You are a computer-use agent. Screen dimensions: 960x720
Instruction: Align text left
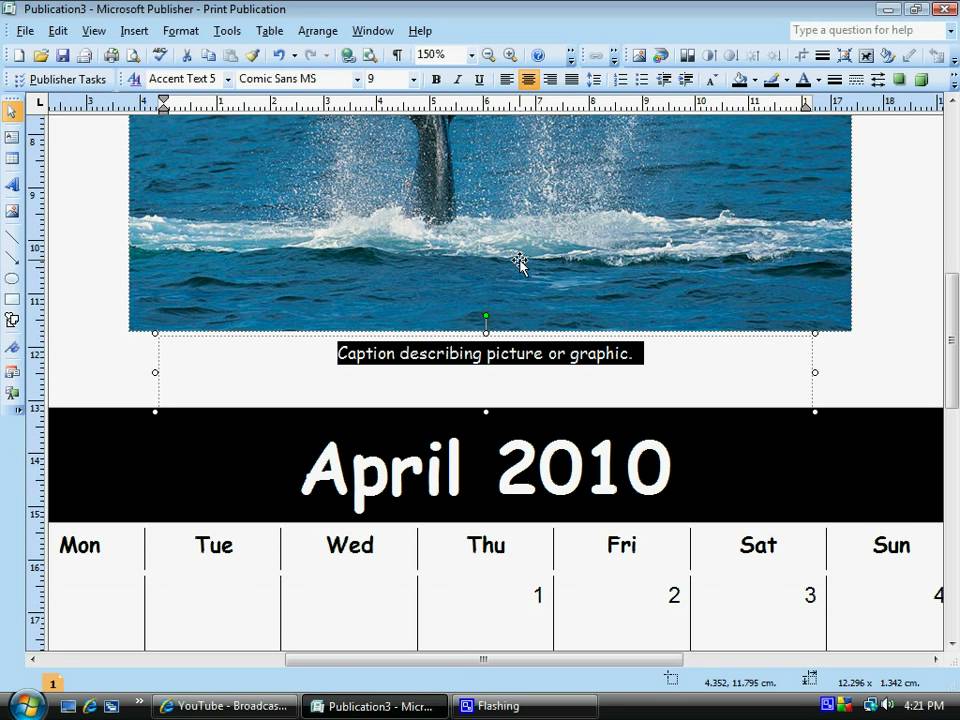point(506,80)
